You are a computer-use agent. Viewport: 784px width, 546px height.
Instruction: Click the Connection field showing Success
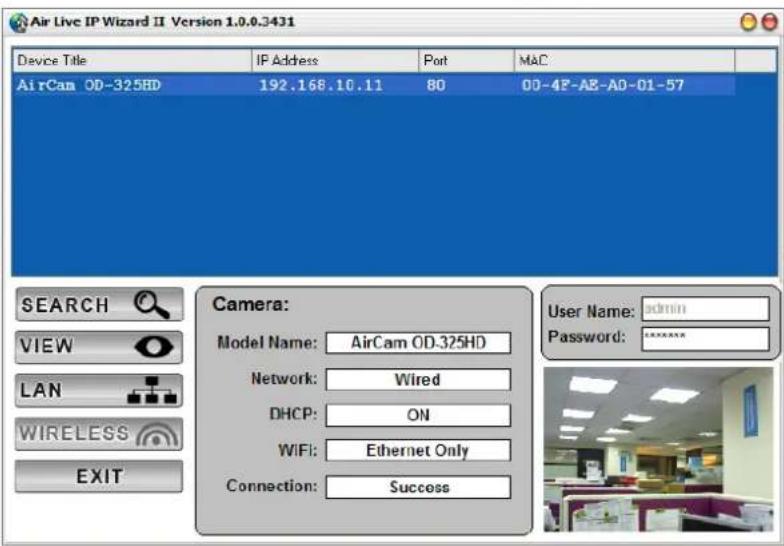coord(418,487)
